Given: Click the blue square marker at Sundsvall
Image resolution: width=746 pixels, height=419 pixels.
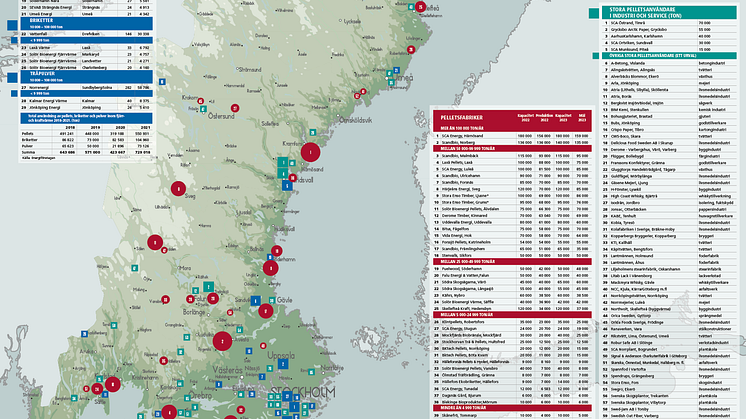Looking at the screenshot, I should pyautogui.click(x=287, y=185).
